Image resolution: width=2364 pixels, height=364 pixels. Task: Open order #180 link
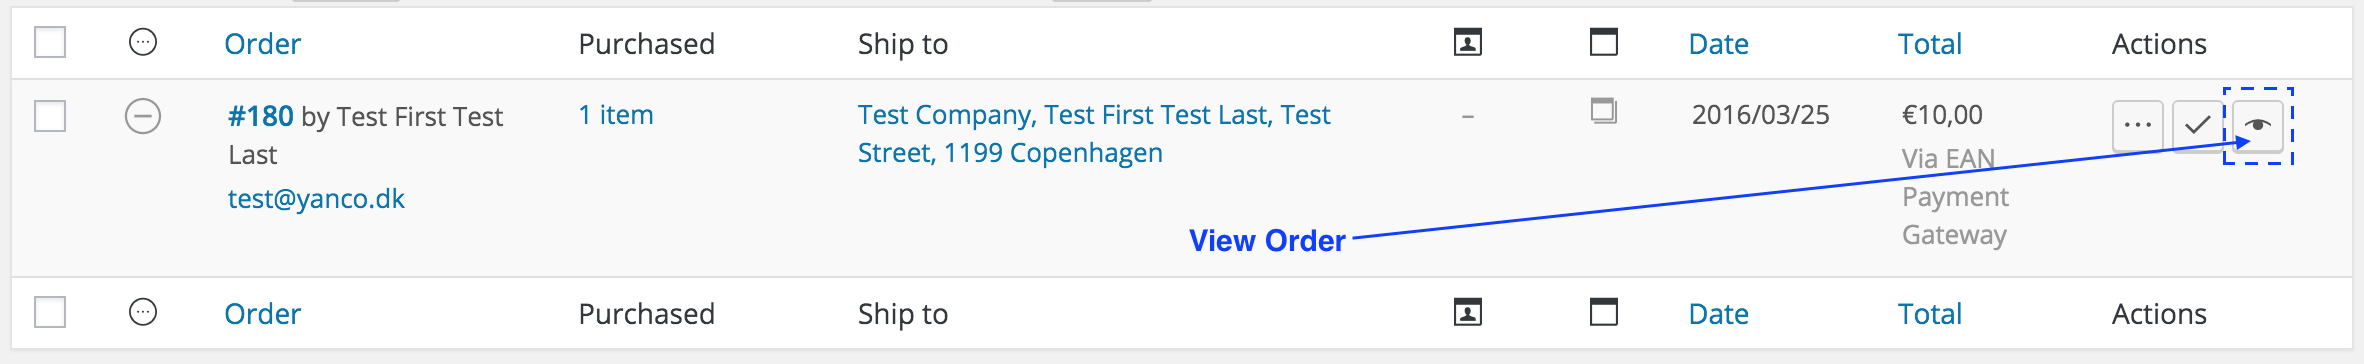(261, 116)
